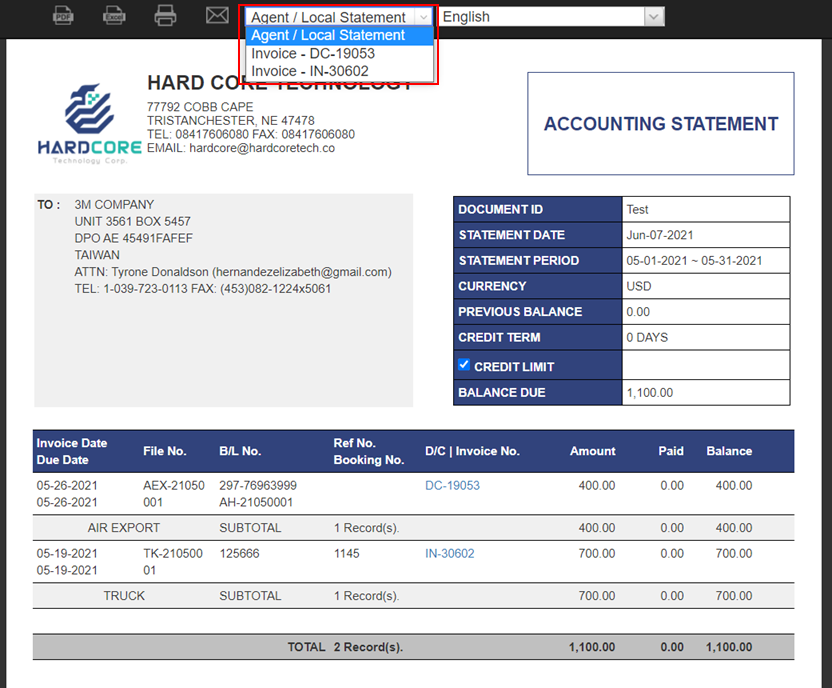Click the Excel export icon

[115, 15]
